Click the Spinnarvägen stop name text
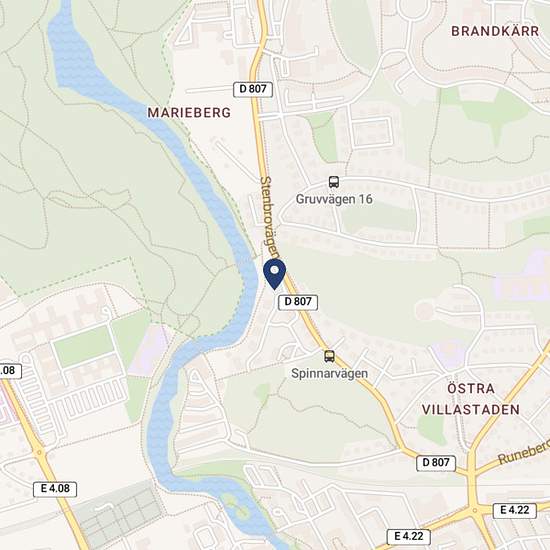 click(329, 374)
